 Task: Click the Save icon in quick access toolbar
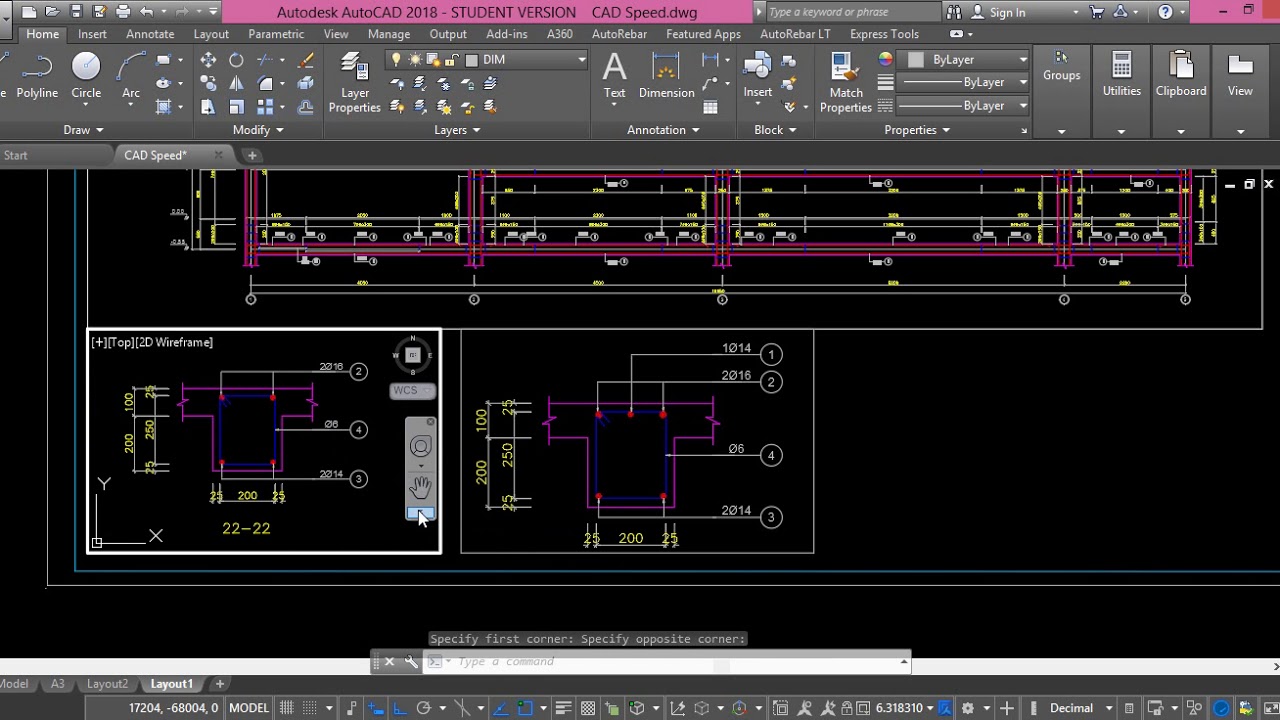75,12
